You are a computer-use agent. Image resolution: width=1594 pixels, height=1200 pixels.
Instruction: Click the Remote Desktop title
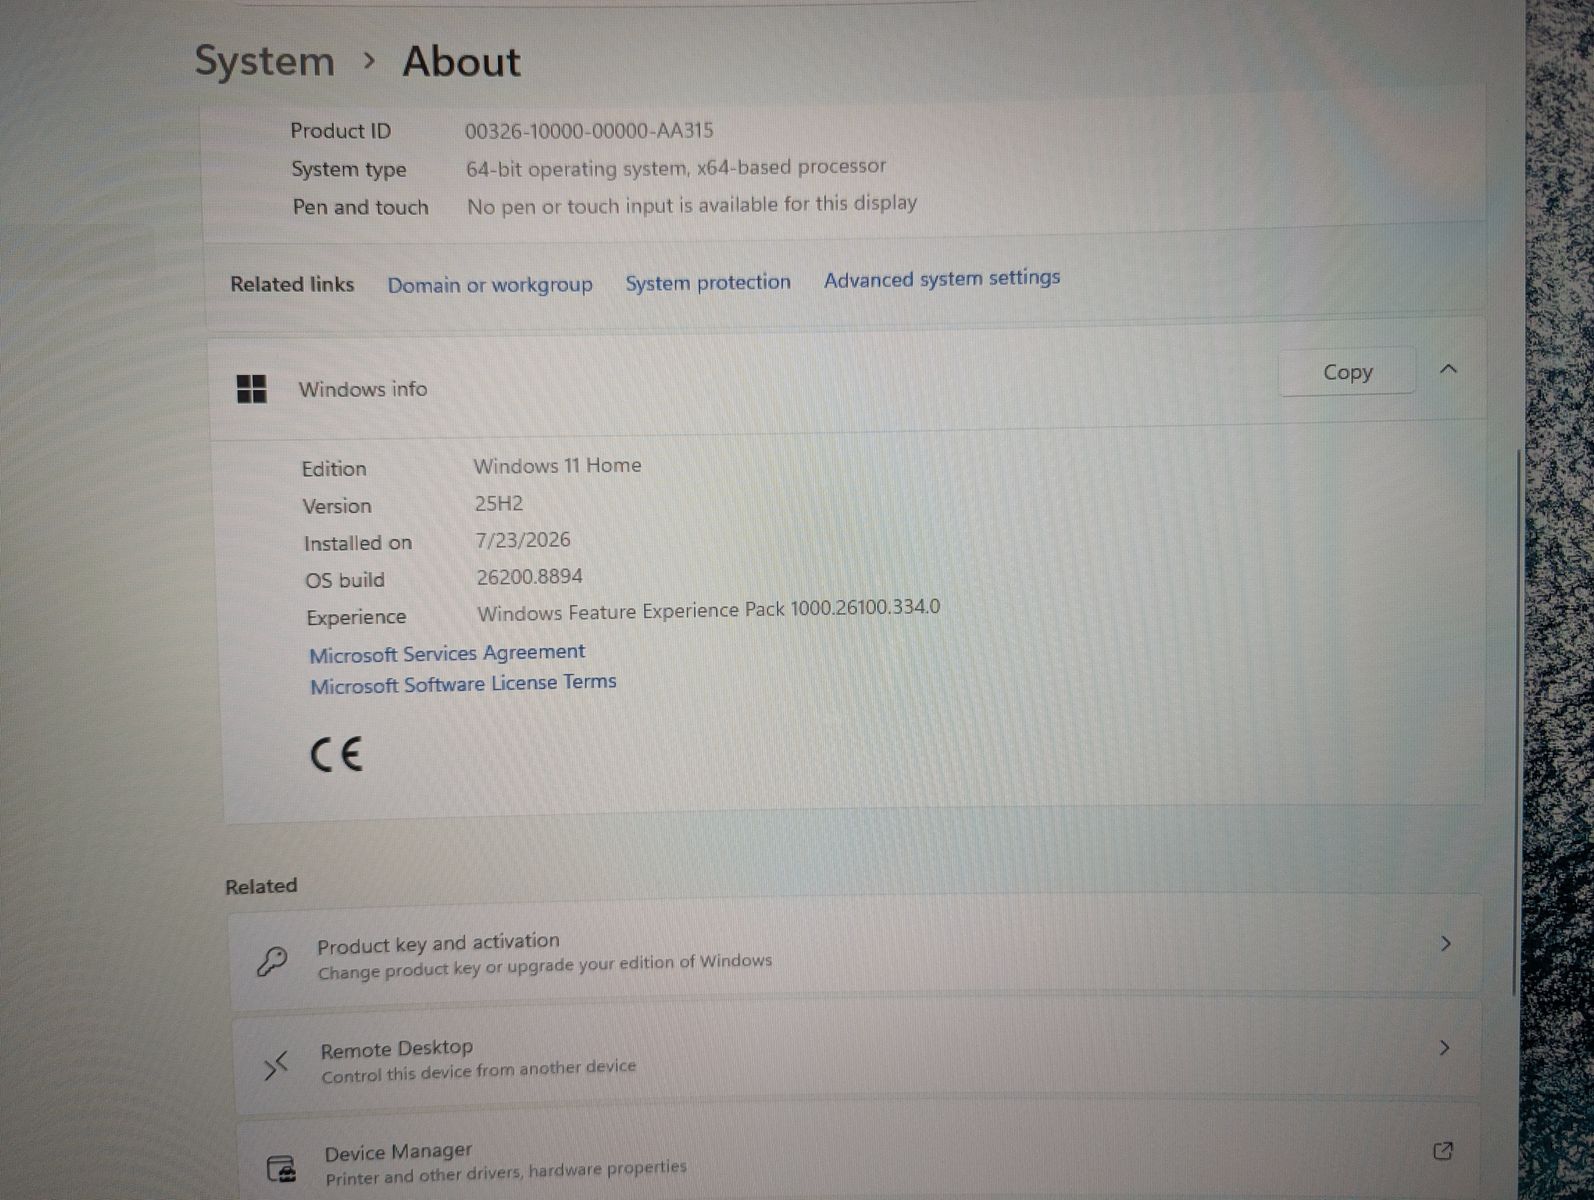click(396, 1049)
